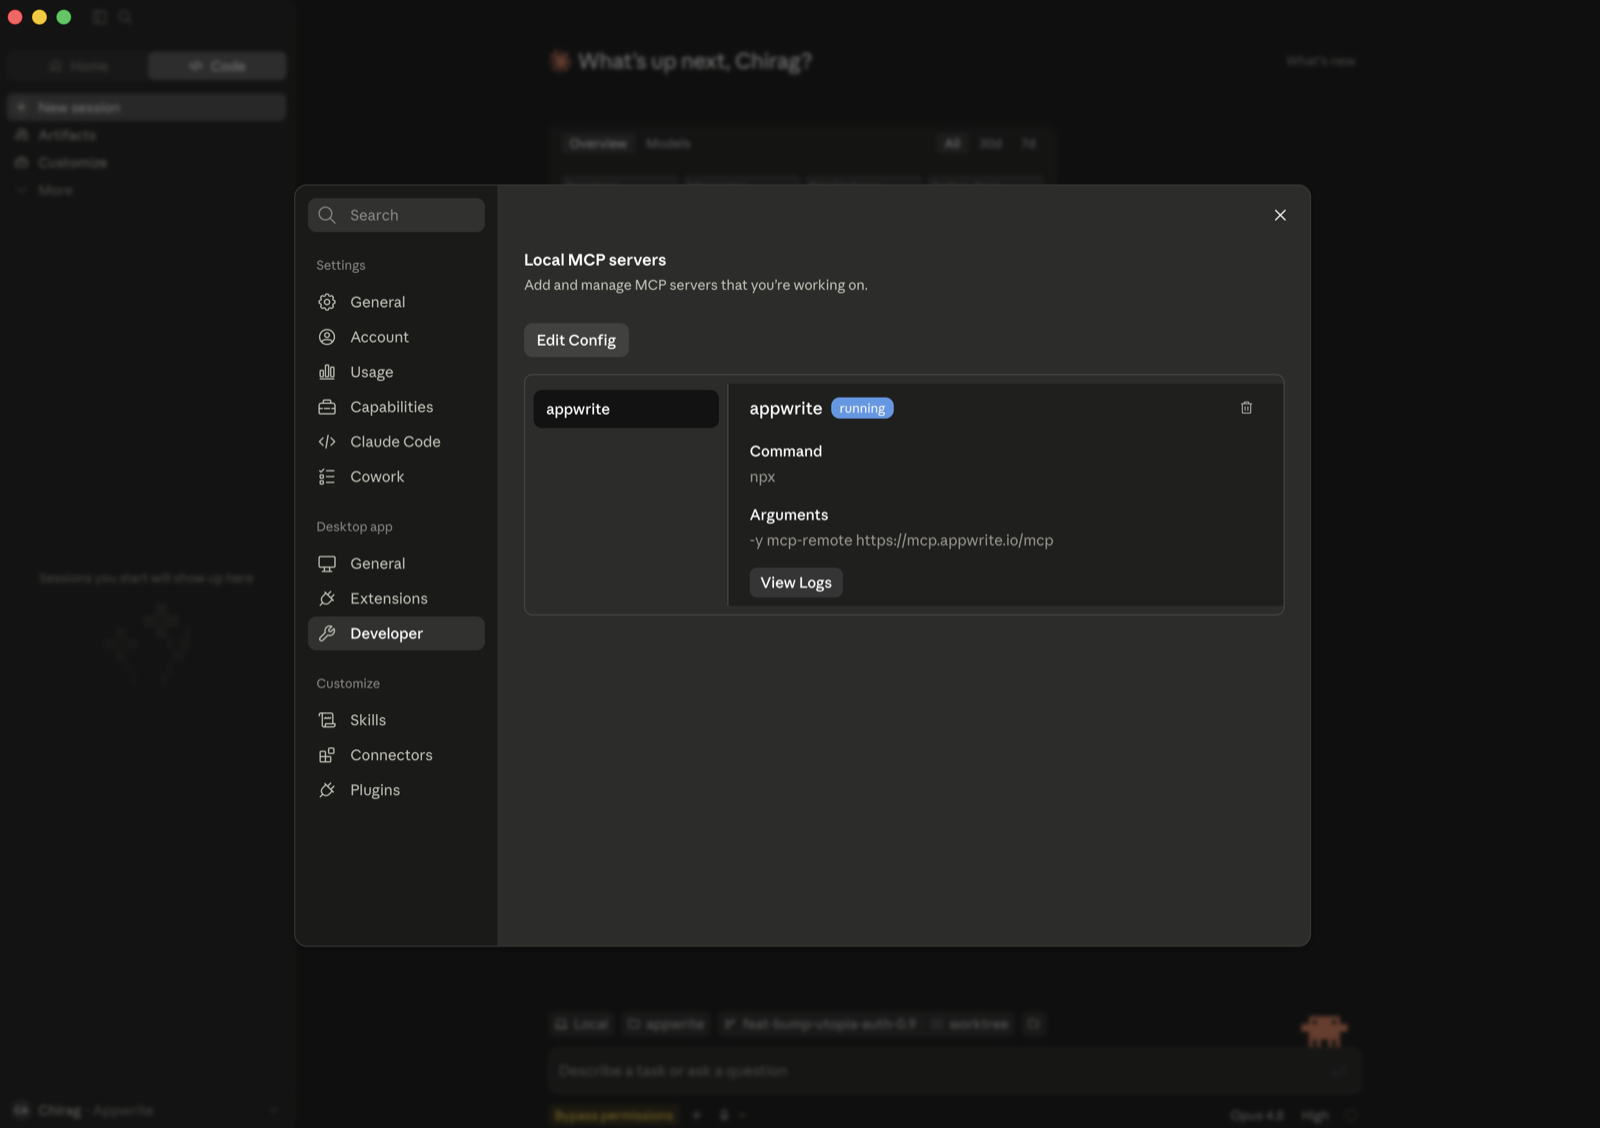Click New session in background sidebar
The width and height of the screenshot is (1600, 1128).
(147, 107)
